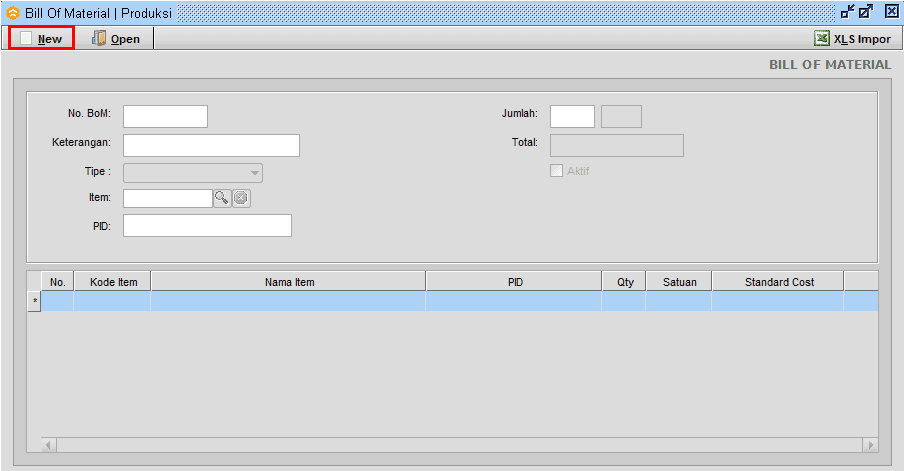The image size is (904, 471).
Task: Open the Tipe dropdown
Action: coord(193,173)
